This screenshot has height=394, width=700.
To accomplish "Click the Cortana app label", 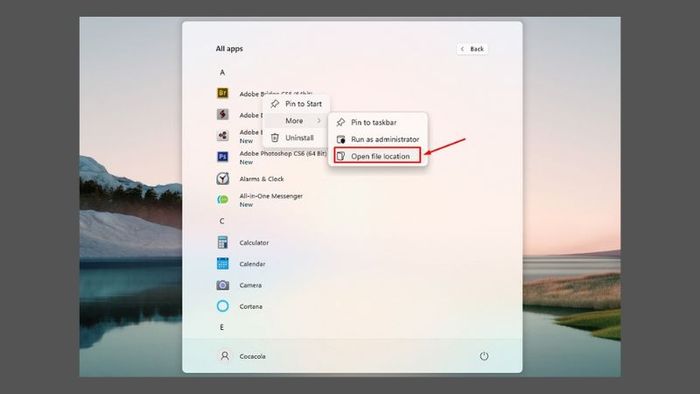I will (x=251, y=307).
